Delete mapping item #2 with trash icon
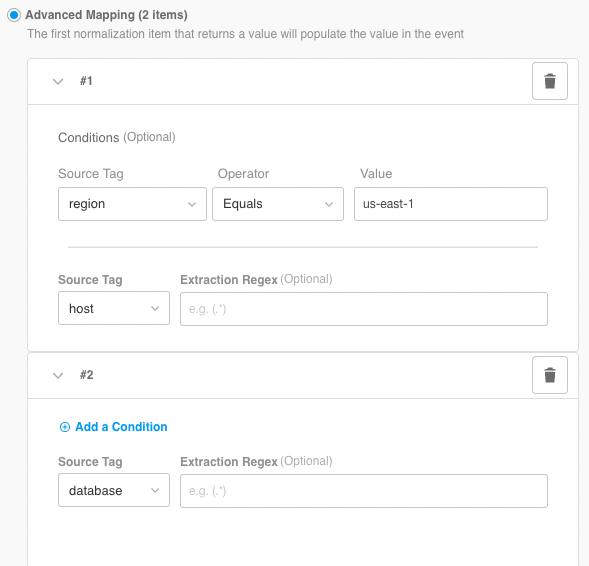This screenshot has height=566, width=589. (550, 375)
